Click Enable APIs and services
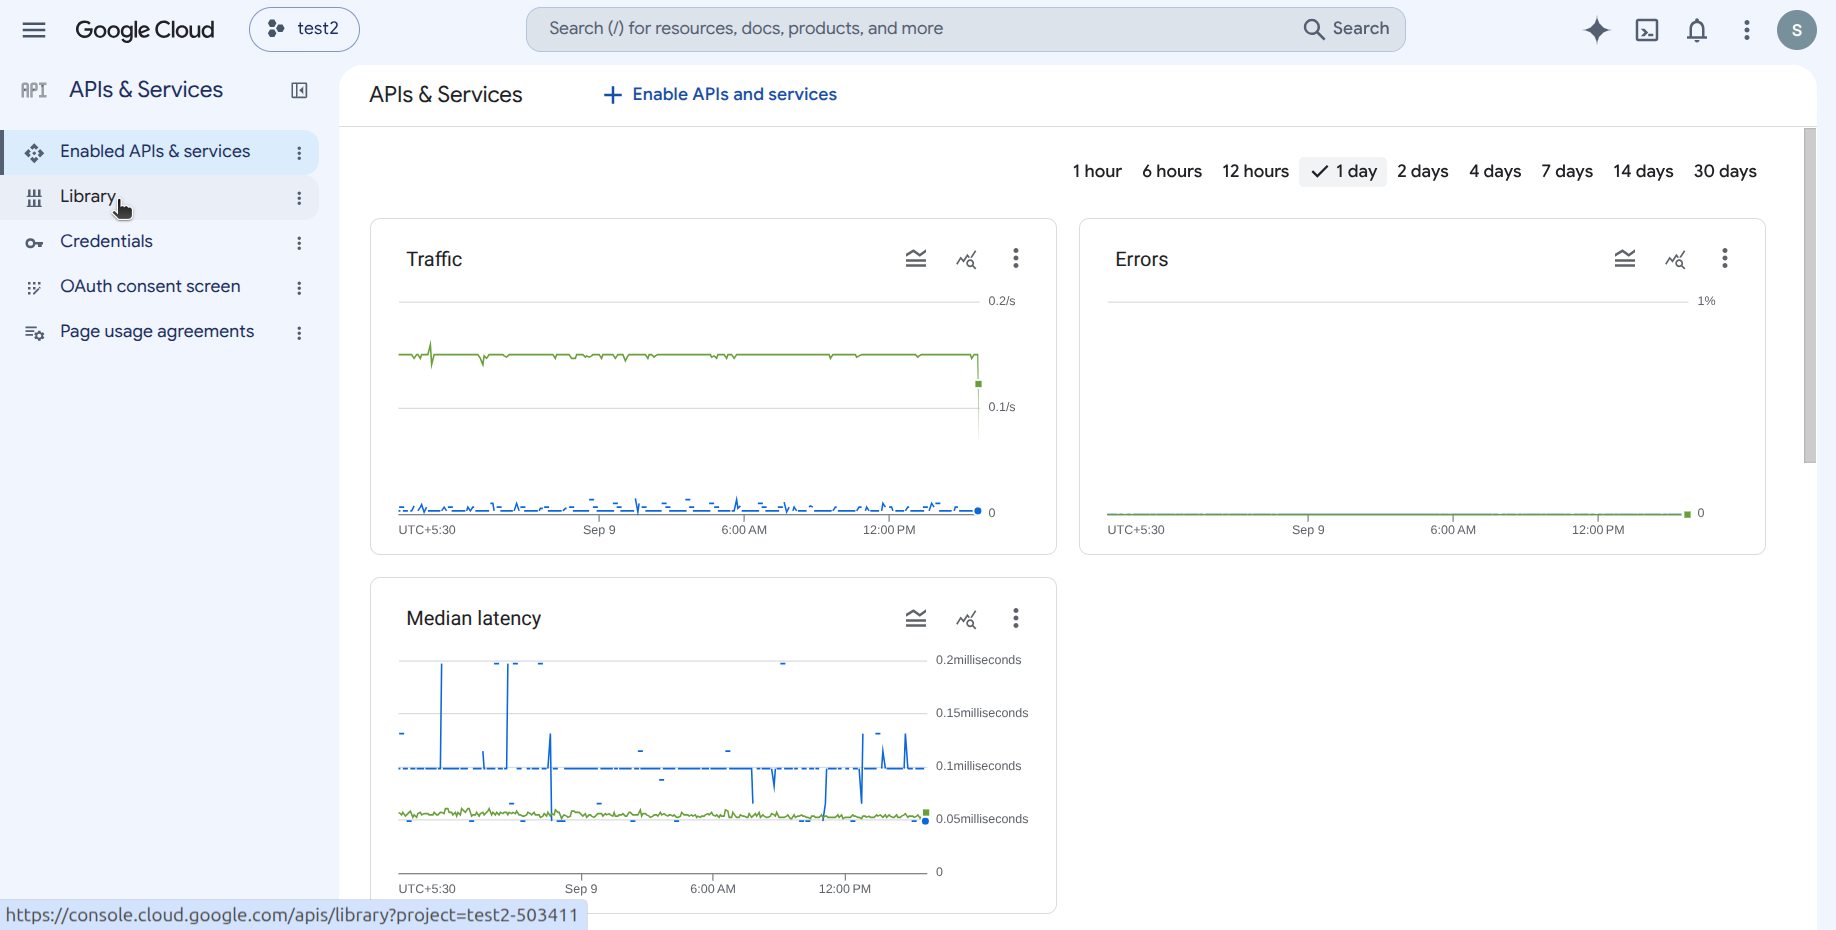This screenshot has height=930, width=1836. click(x=720, y=94)
